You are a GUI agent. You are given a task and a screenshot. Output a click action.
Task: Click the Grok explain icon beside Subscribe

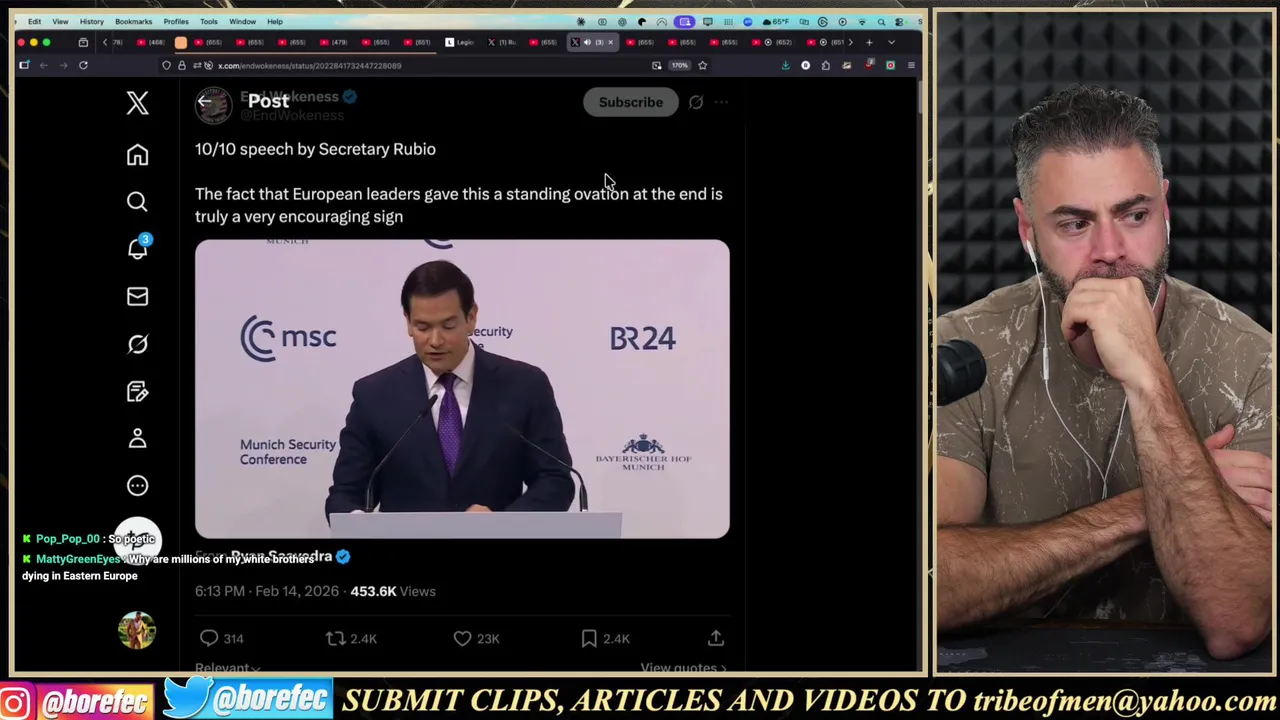coord(696,102)
